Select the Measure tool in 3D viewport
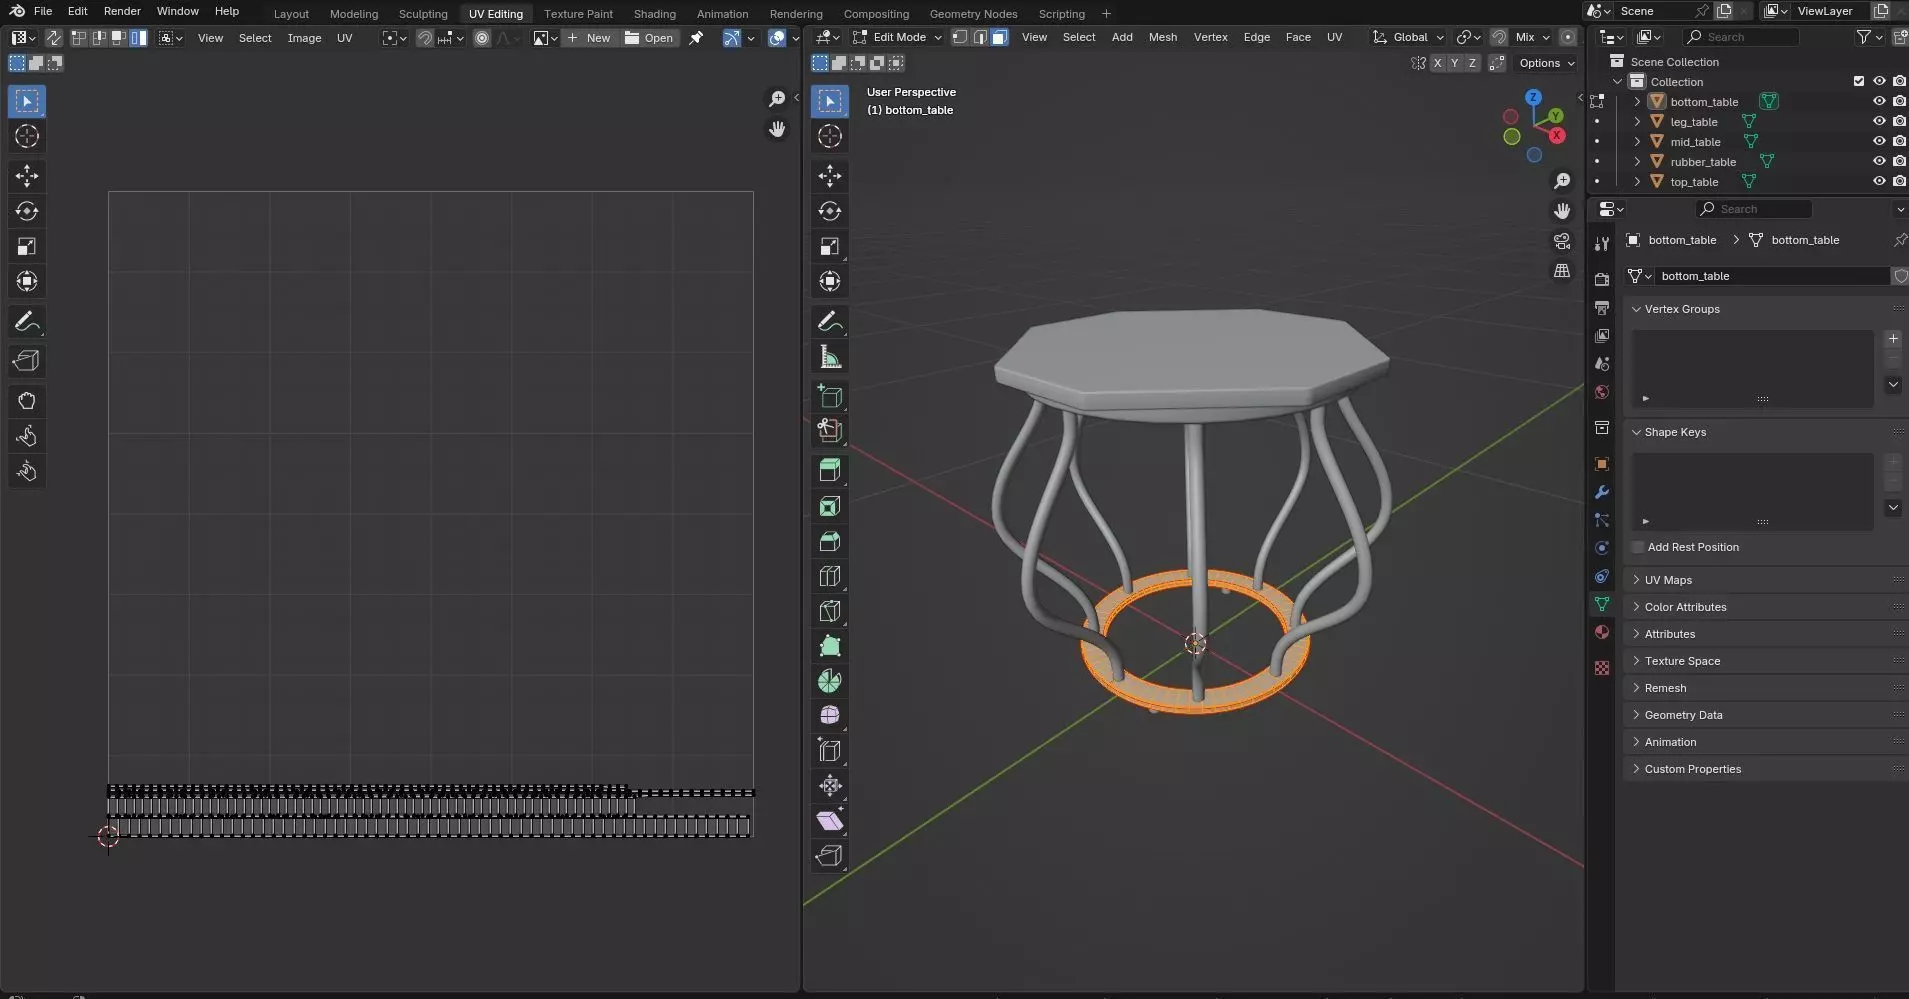Viewport: 1909px width, 999px height. (830, 356)
